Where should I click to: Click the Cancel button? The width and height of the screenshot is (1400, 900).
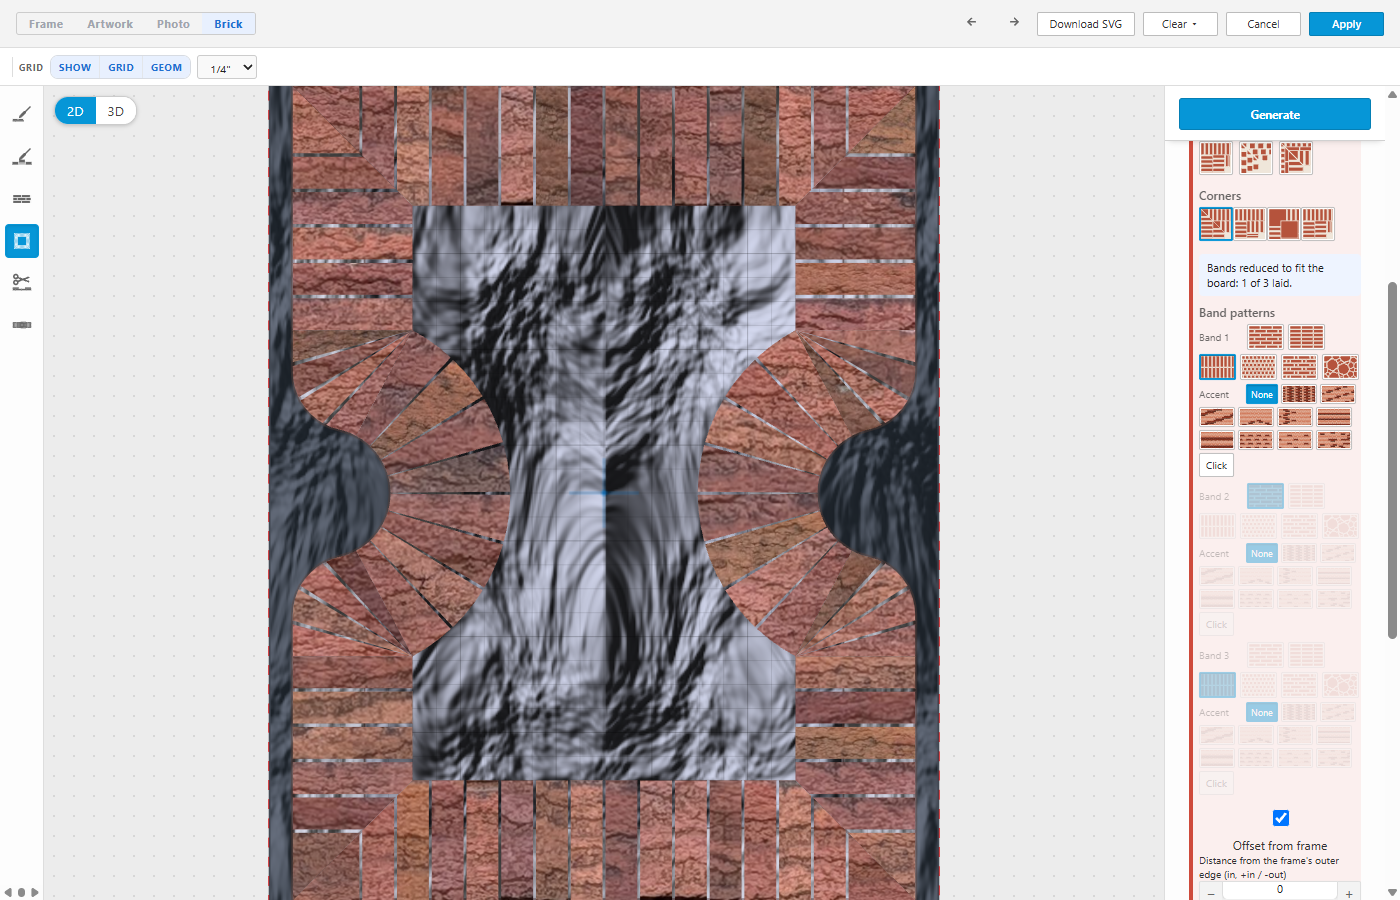tap(1263, 24)
